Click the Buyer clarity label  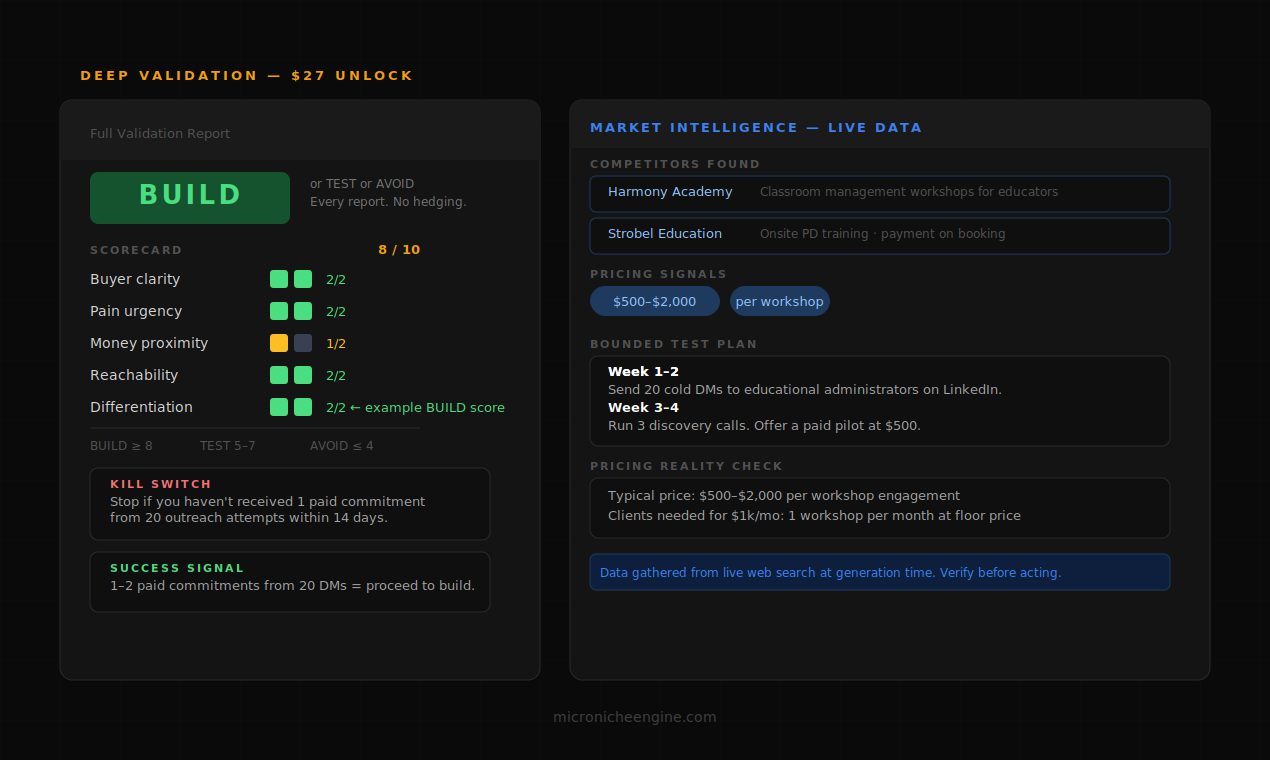click(x=135, y=279)
